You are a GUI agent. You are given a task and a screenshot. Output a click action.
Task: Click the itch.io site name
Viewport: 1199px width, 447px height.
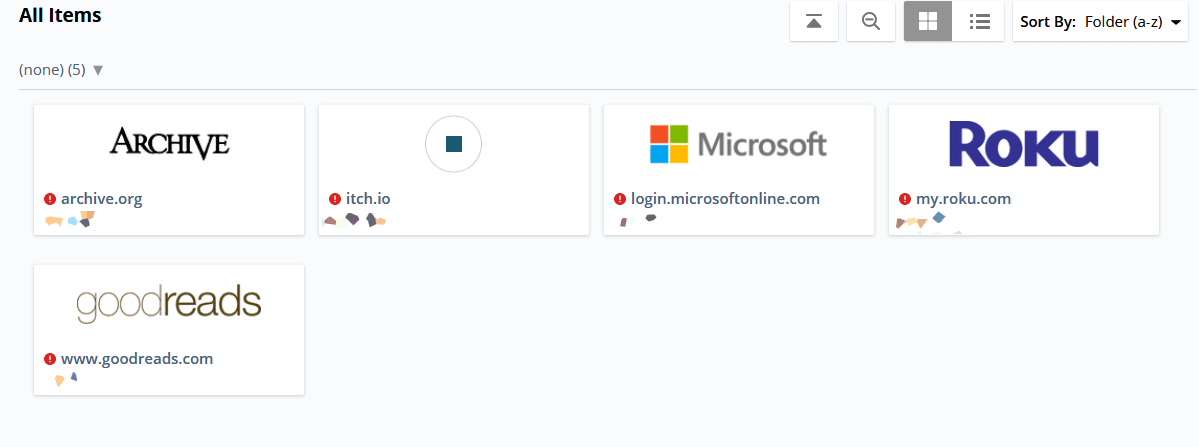pyautogui.click(x=368, y=199)
